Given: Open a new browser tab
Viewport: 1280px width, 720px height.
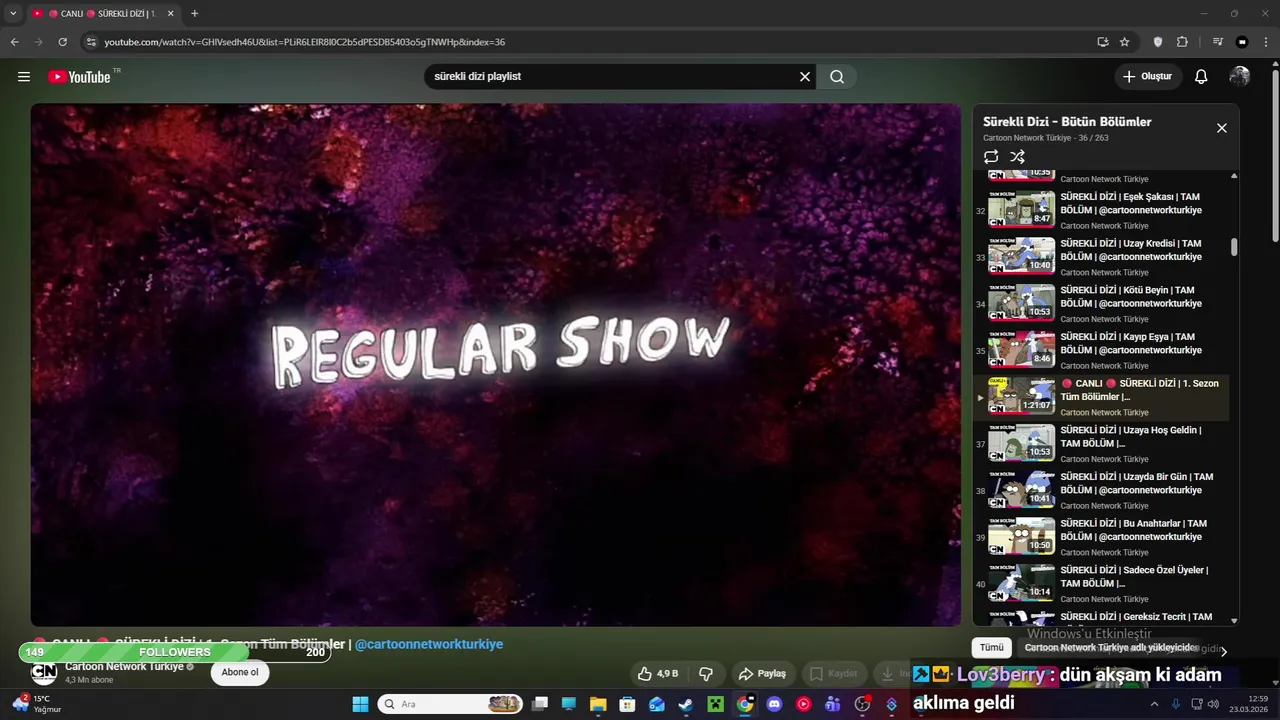Looking at the screenshot, I should coord(194,13).
